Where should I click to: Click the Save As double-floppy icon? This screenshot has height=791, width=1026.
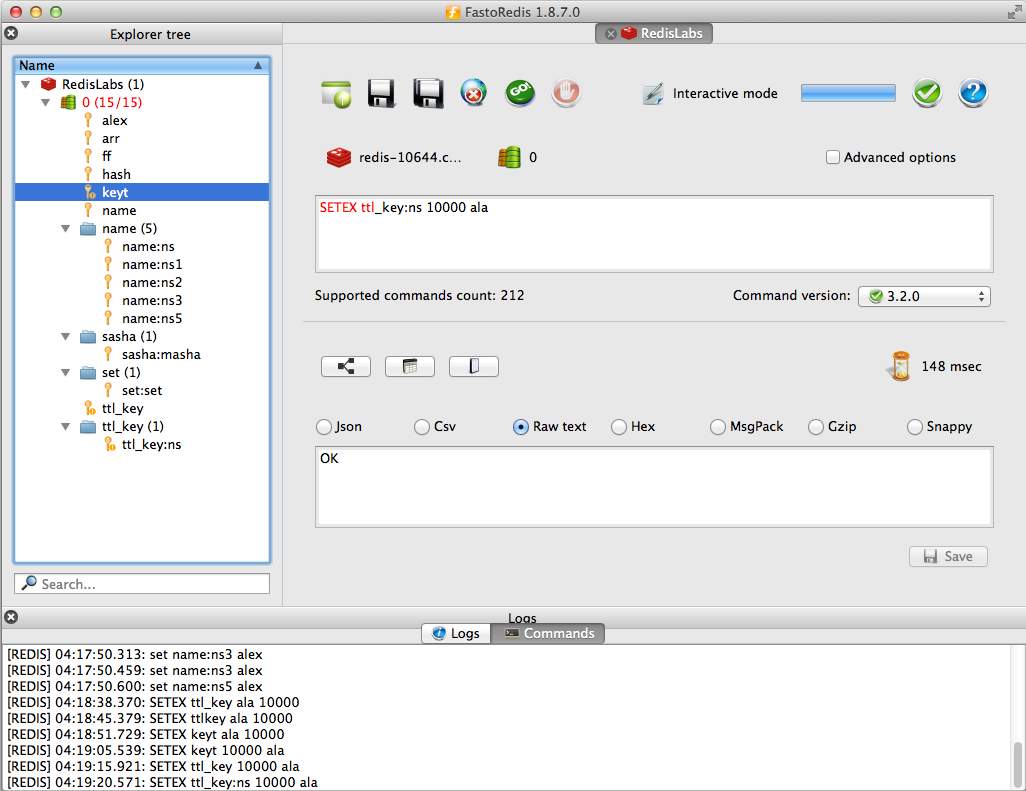coord(429,94)
